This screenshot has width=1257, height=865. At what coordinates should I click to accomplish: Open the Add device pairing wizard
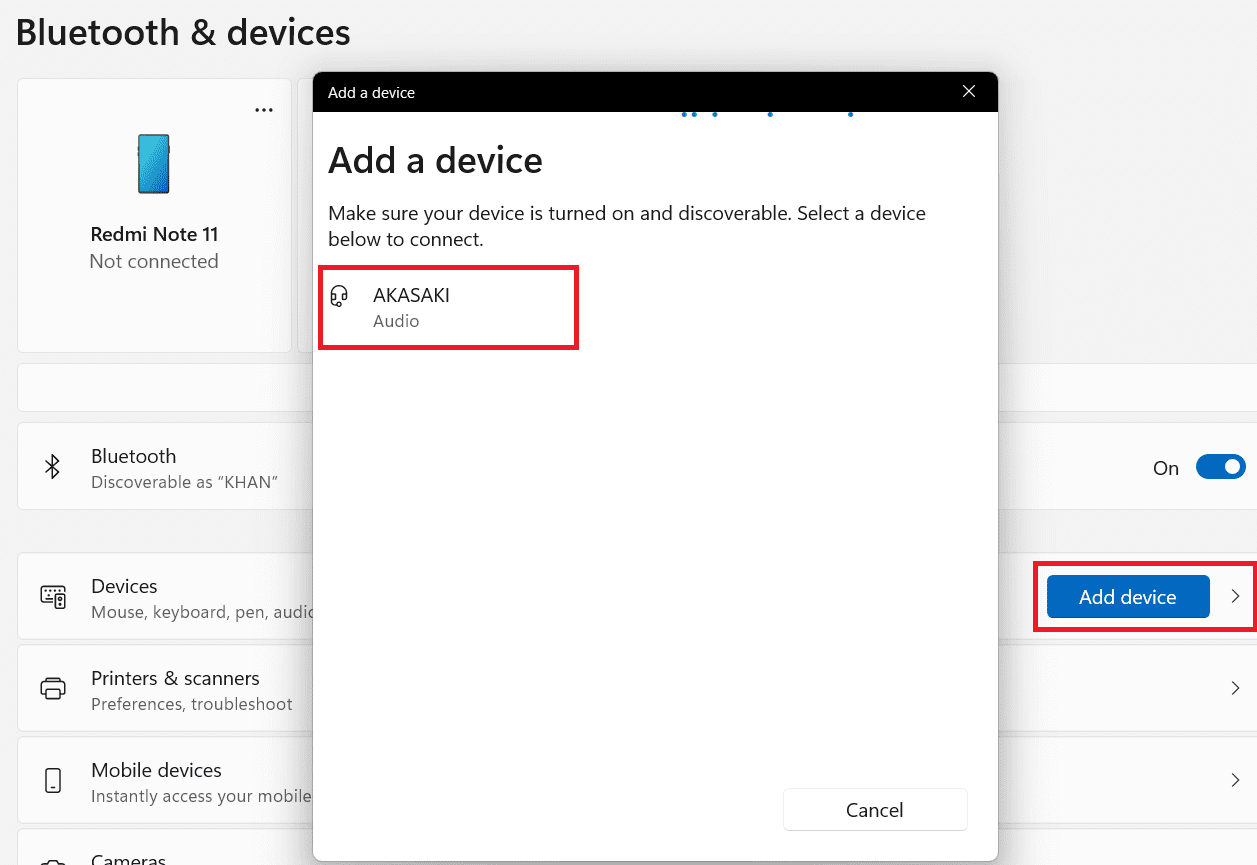(1127, 597)
